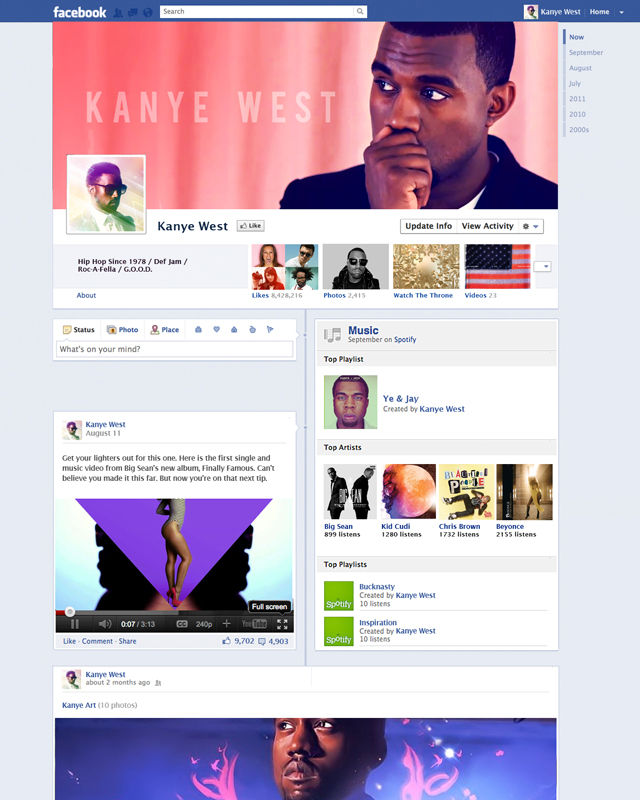Pause the Big Sean video
The width and height of the screenshot is (640, 800).
point(75,624)
